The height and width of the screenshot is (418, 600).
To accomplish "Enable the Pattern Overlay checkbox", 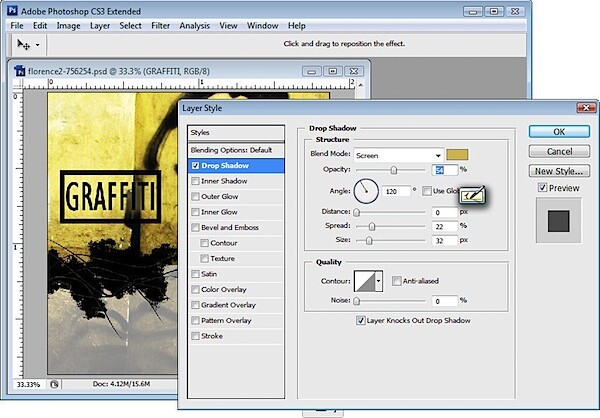I will click(196, 320).
